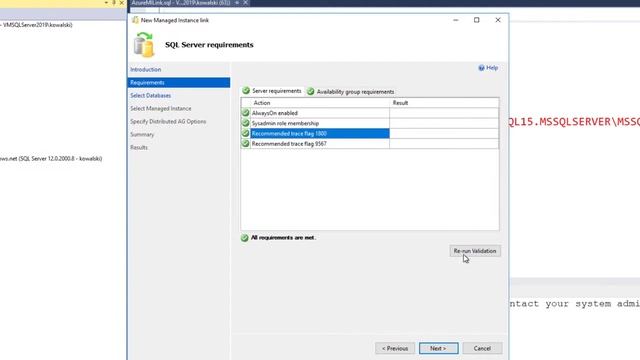
Task: Click the Next button
Action: tap(438, 348)
